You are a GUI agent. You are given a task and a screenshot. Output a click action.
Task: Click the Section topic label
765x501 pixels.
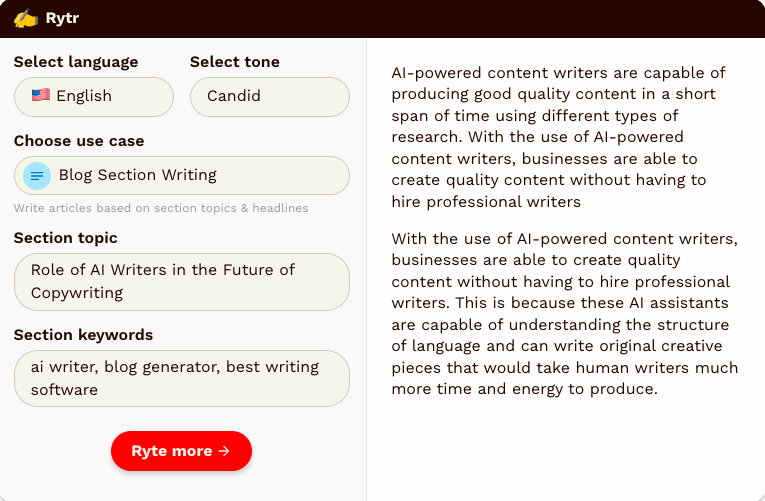tap(65, 238)
